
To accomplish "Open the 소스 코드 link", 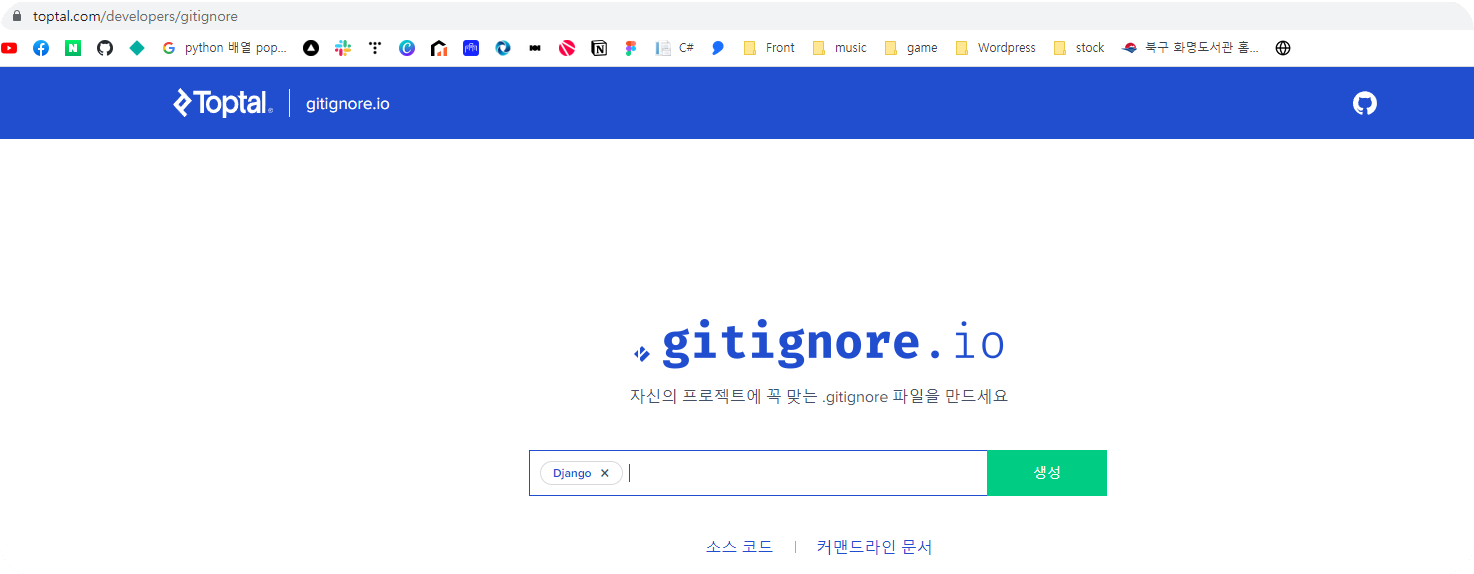I will pos(739,547).
